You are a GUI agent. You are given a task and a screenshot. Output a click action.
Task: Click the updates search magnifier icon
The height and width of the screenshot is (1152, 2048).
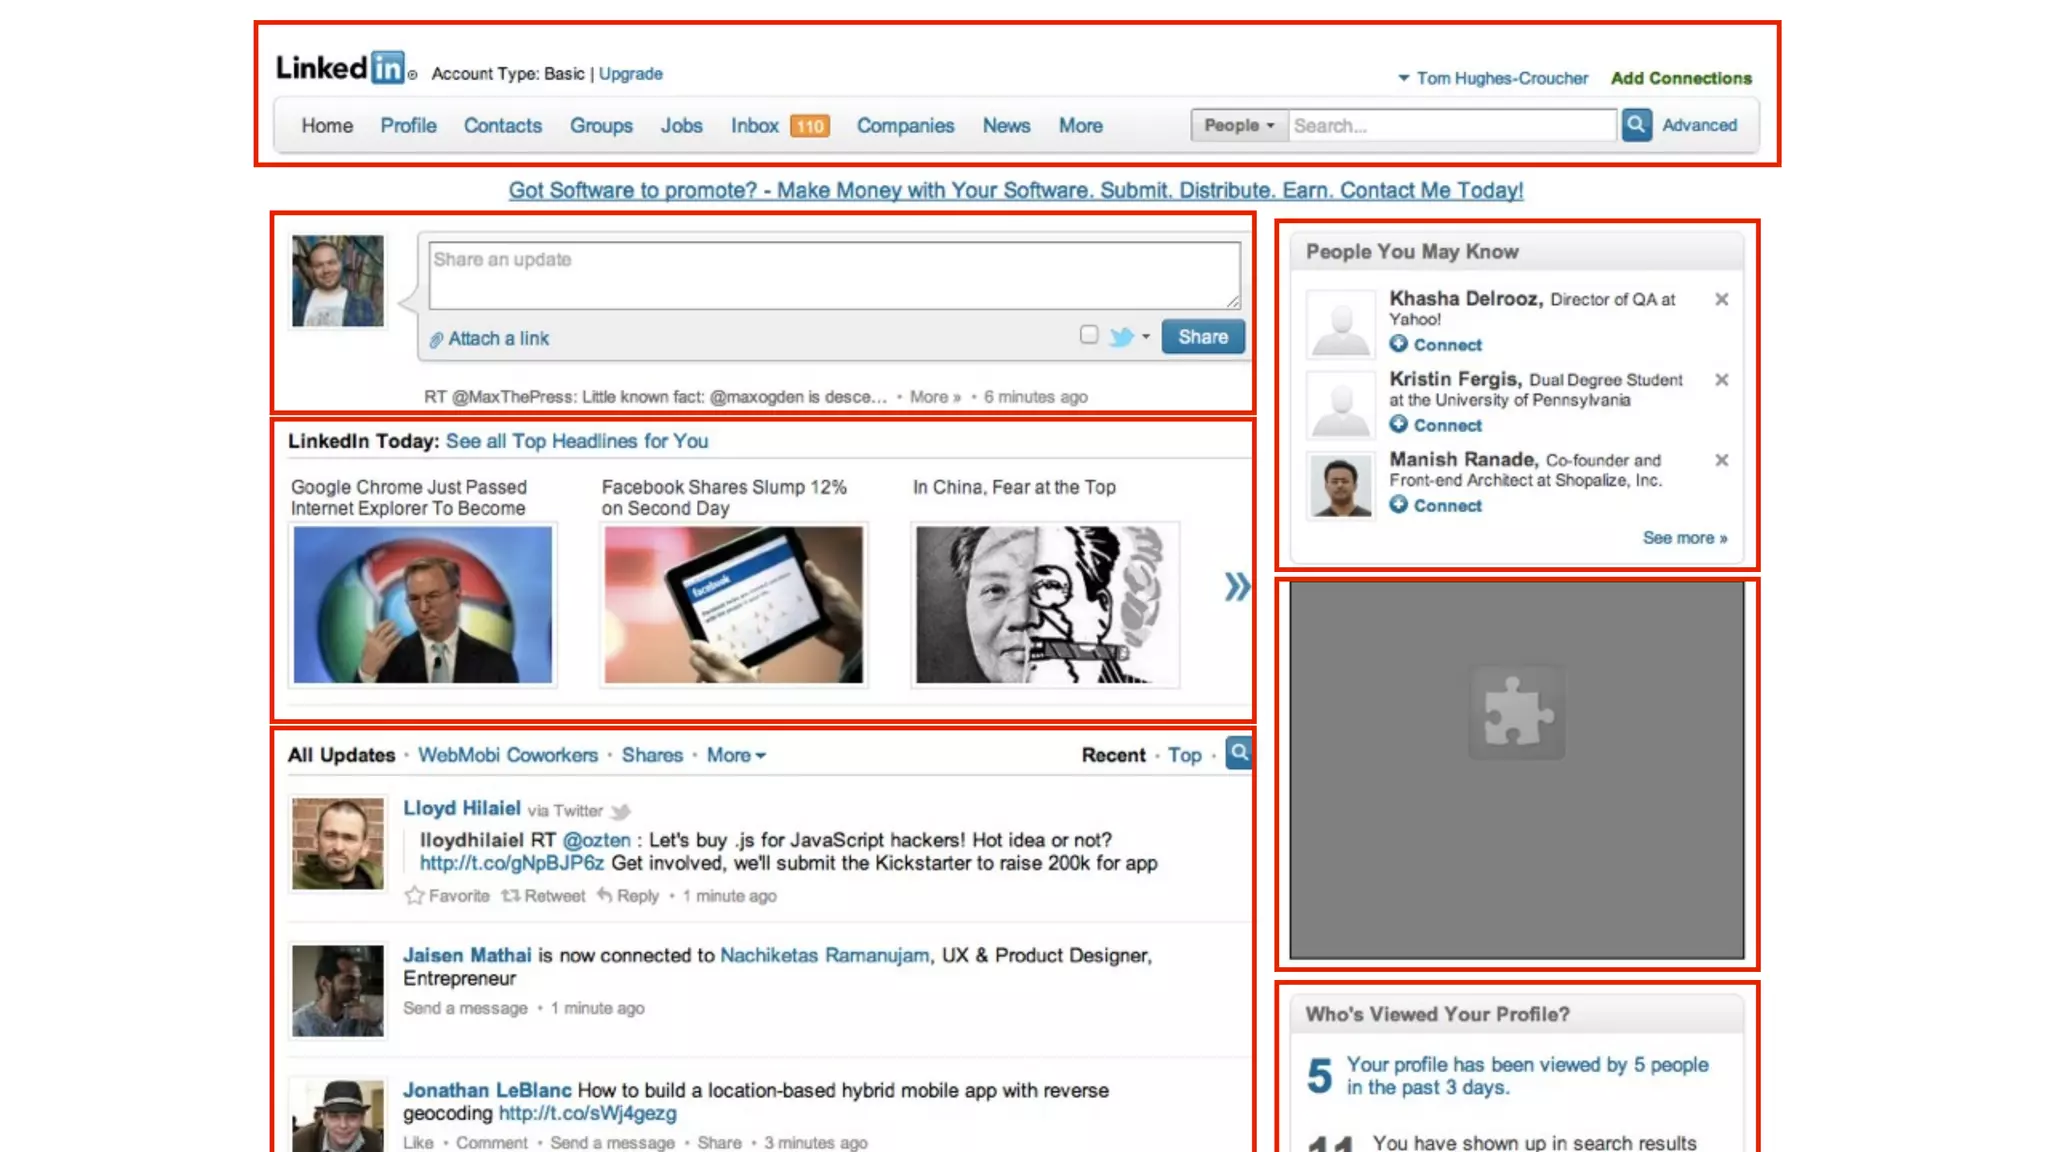pos(1239,753)
